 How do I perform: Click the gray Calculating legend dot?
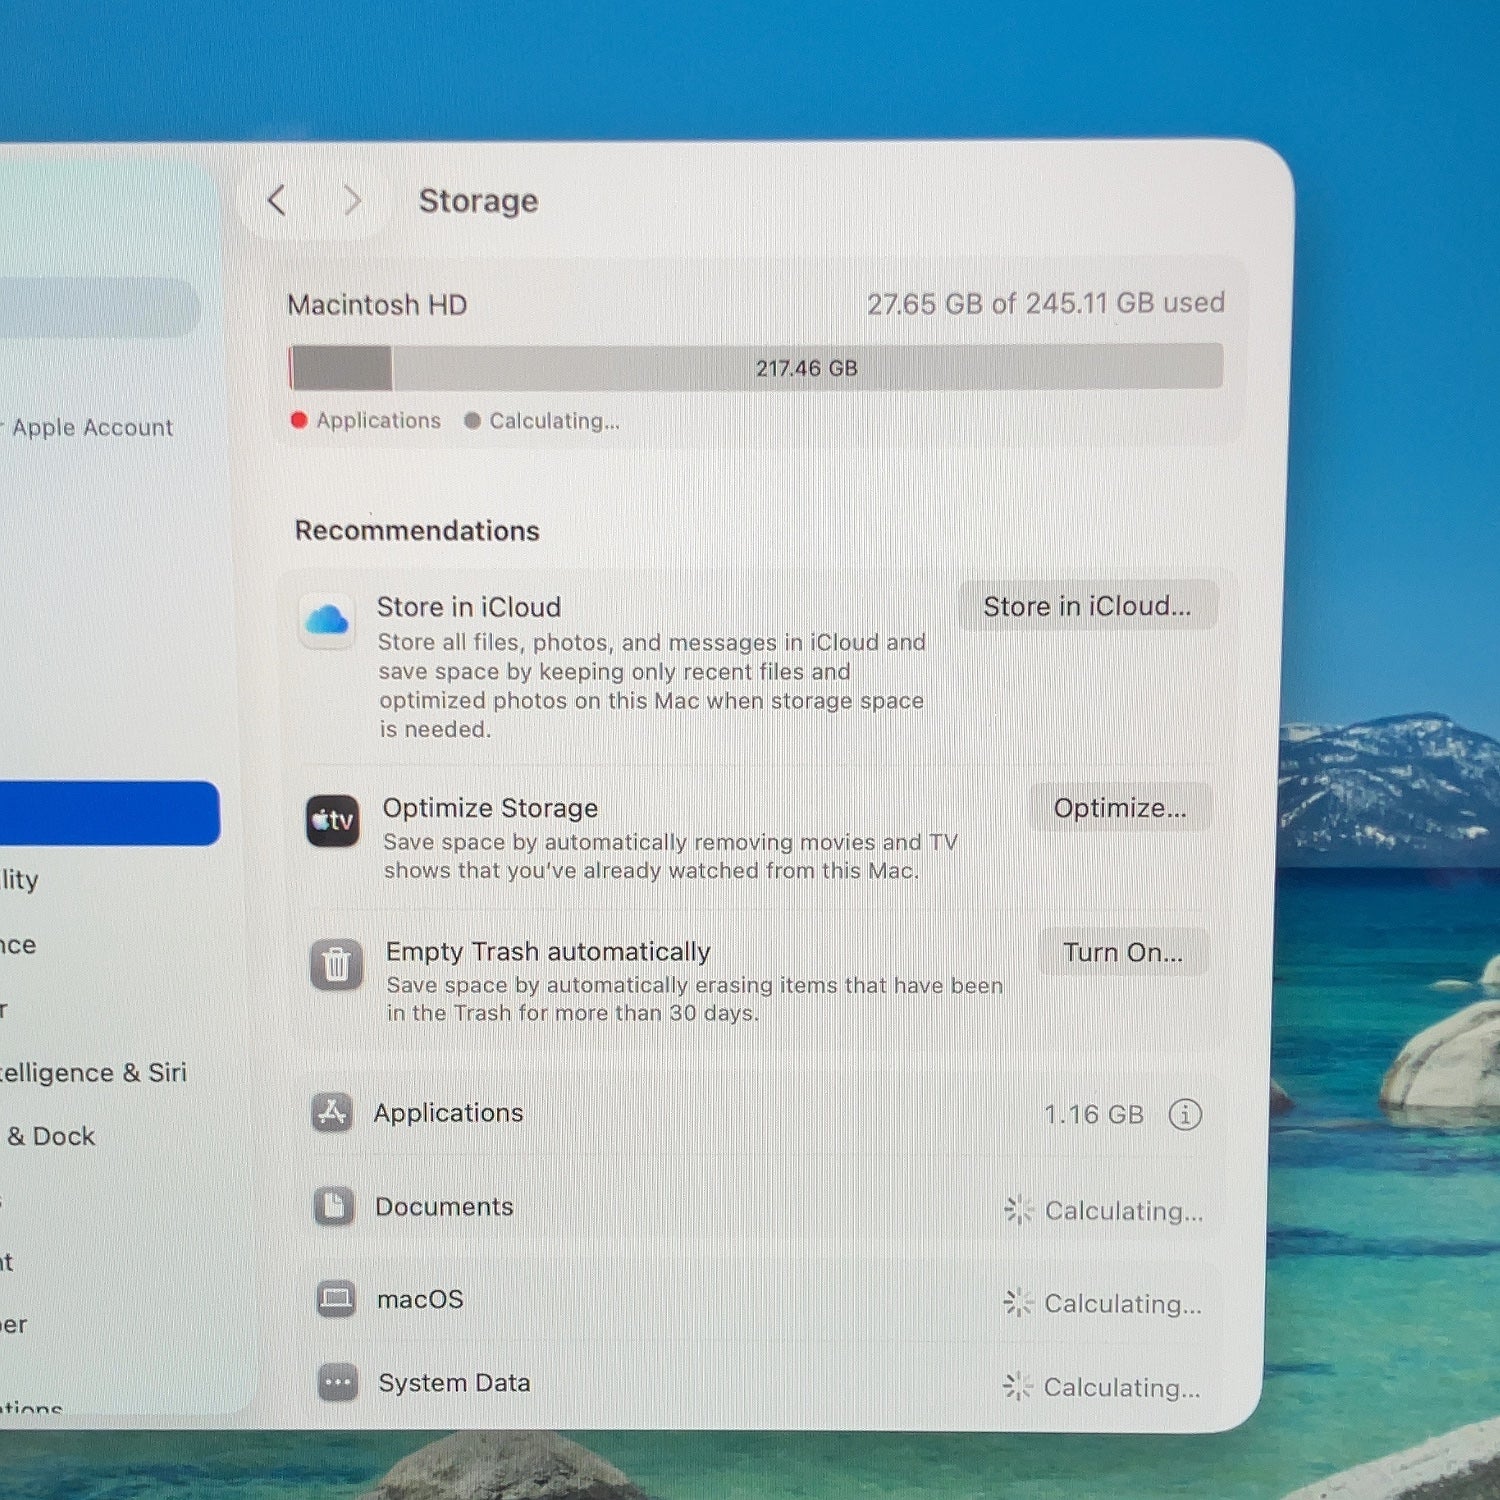[472, 421]
